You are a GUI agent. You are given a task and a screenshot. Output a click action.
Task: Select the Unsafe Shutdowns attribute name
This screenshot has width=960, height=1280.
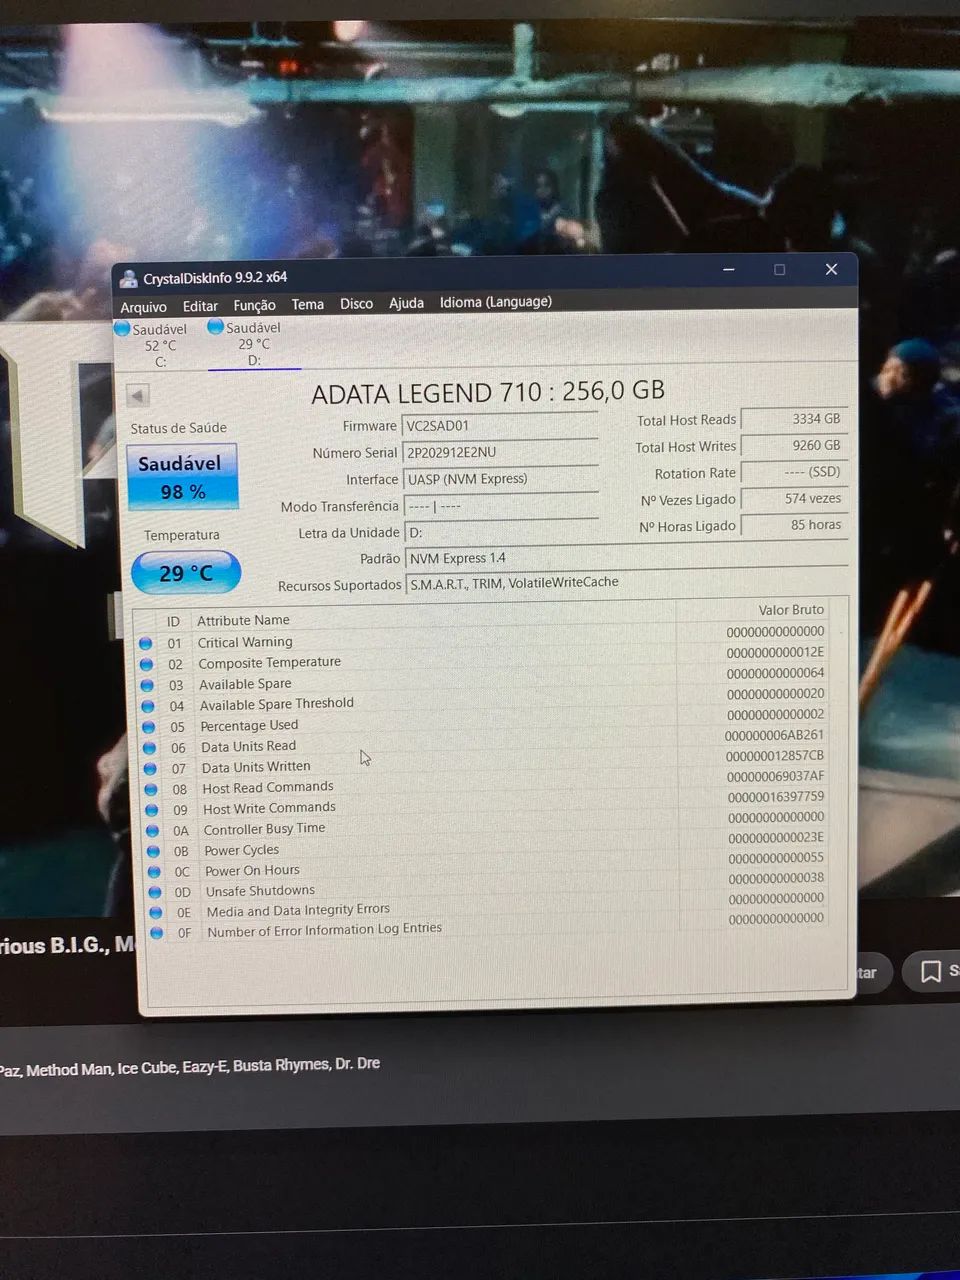tap(260, 891)
